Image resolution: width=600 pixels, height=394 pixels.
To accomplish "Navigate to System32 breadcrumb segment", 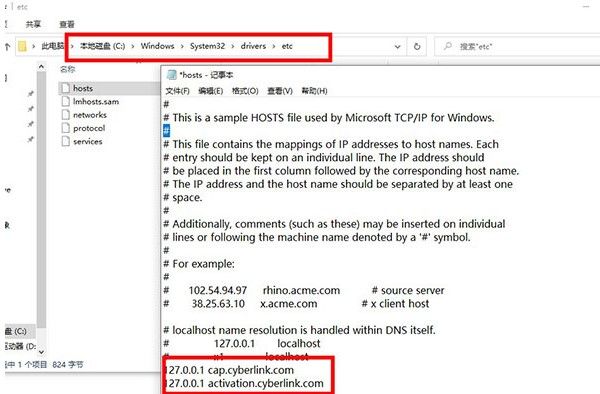I will coord(207,46).
